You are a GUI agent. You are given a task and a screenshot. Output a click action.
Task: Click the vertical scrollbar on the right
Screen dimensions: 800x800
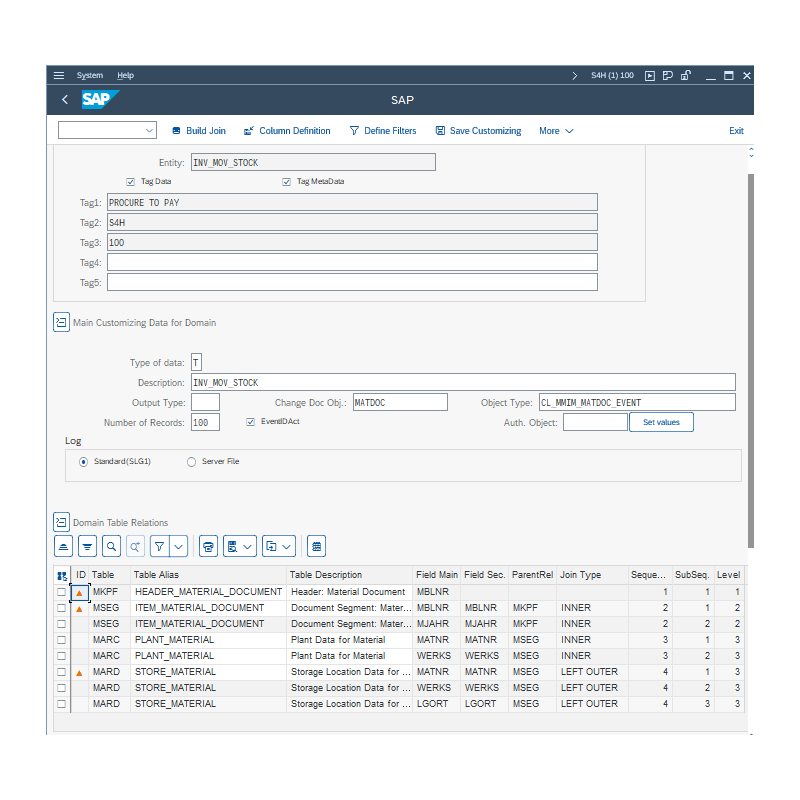[750, 350]
